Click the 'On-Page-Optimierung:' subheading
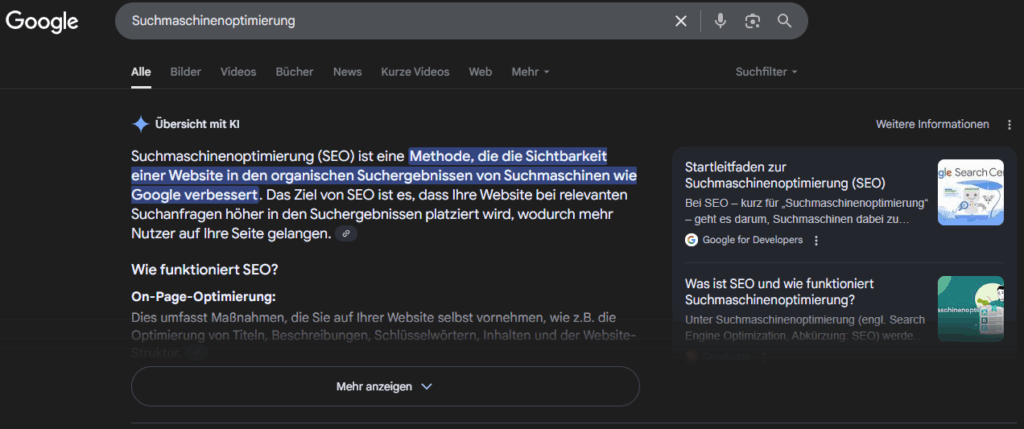 coord(203,296)
